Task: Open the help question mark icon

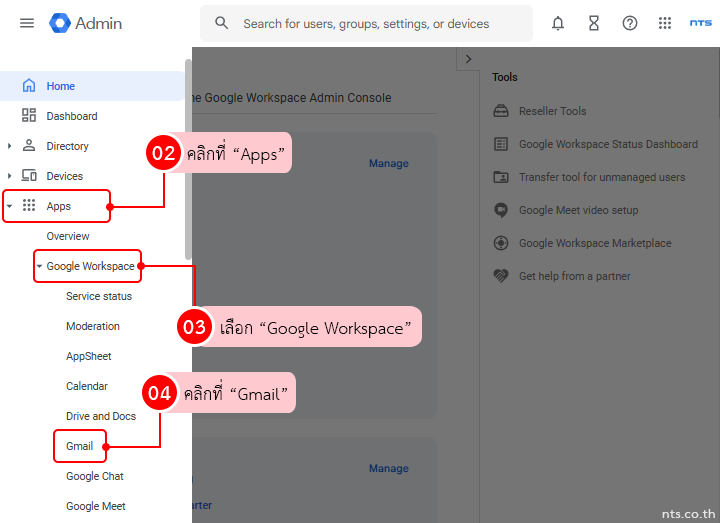Action: click(x=630, y=23)
